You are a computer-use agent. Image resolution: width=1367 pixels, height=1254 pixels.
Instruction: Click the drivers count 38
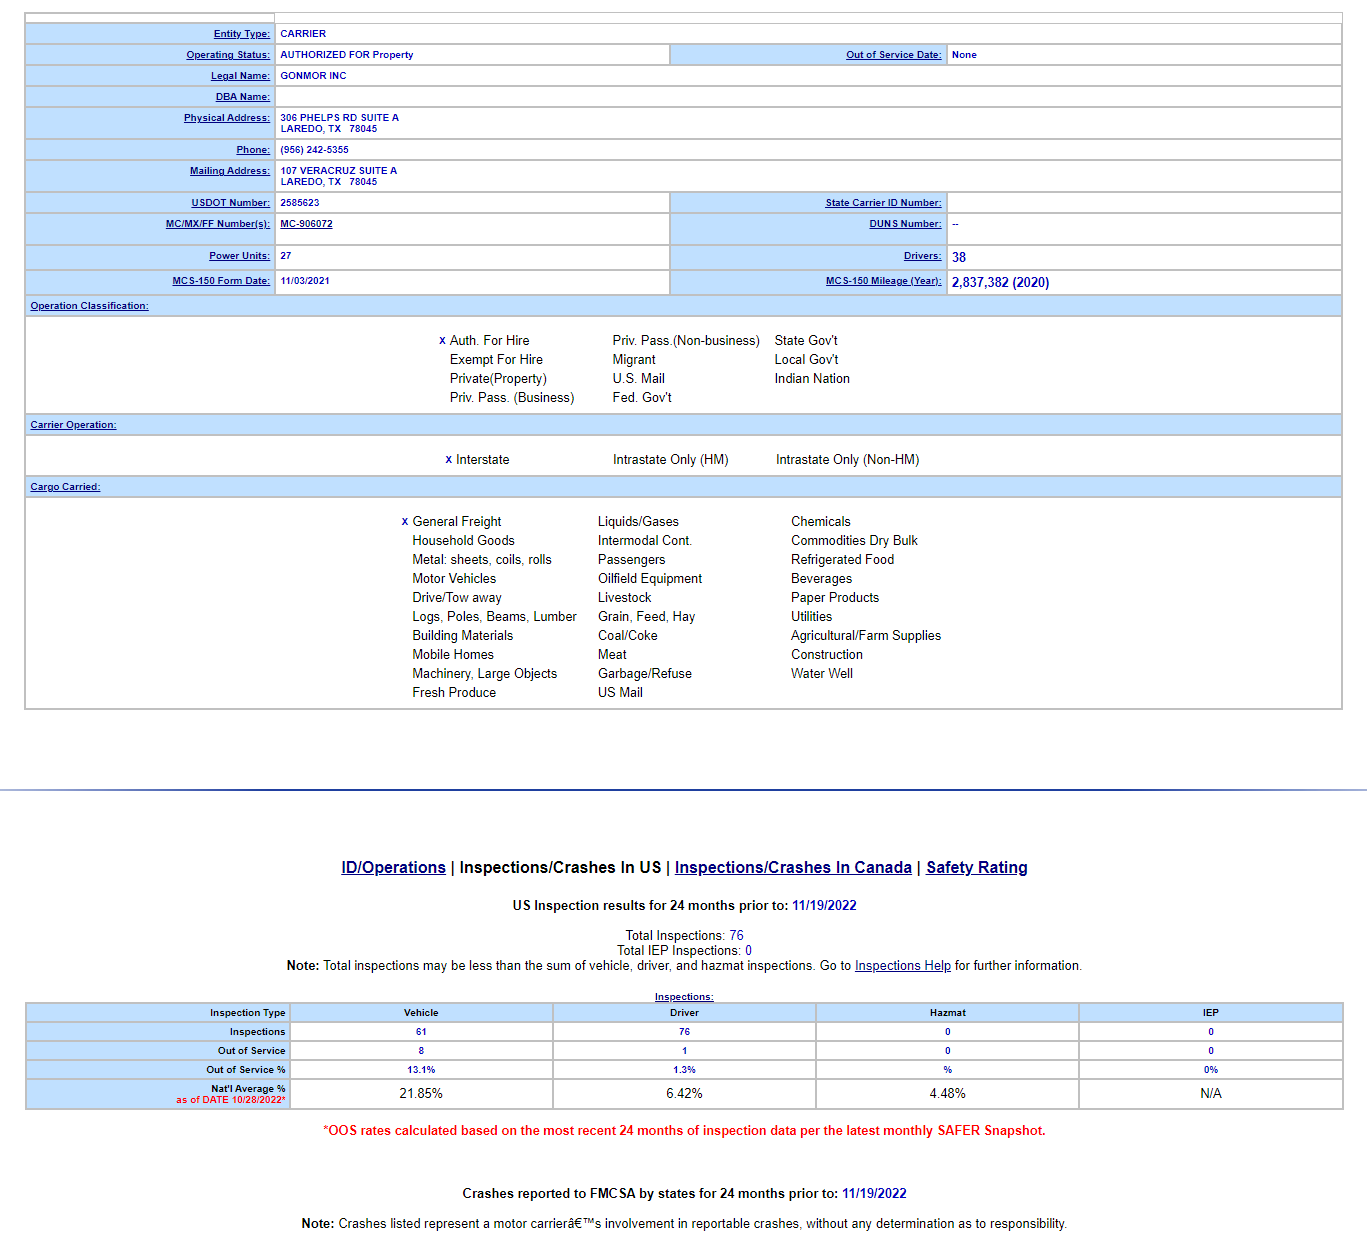(959, 258)
